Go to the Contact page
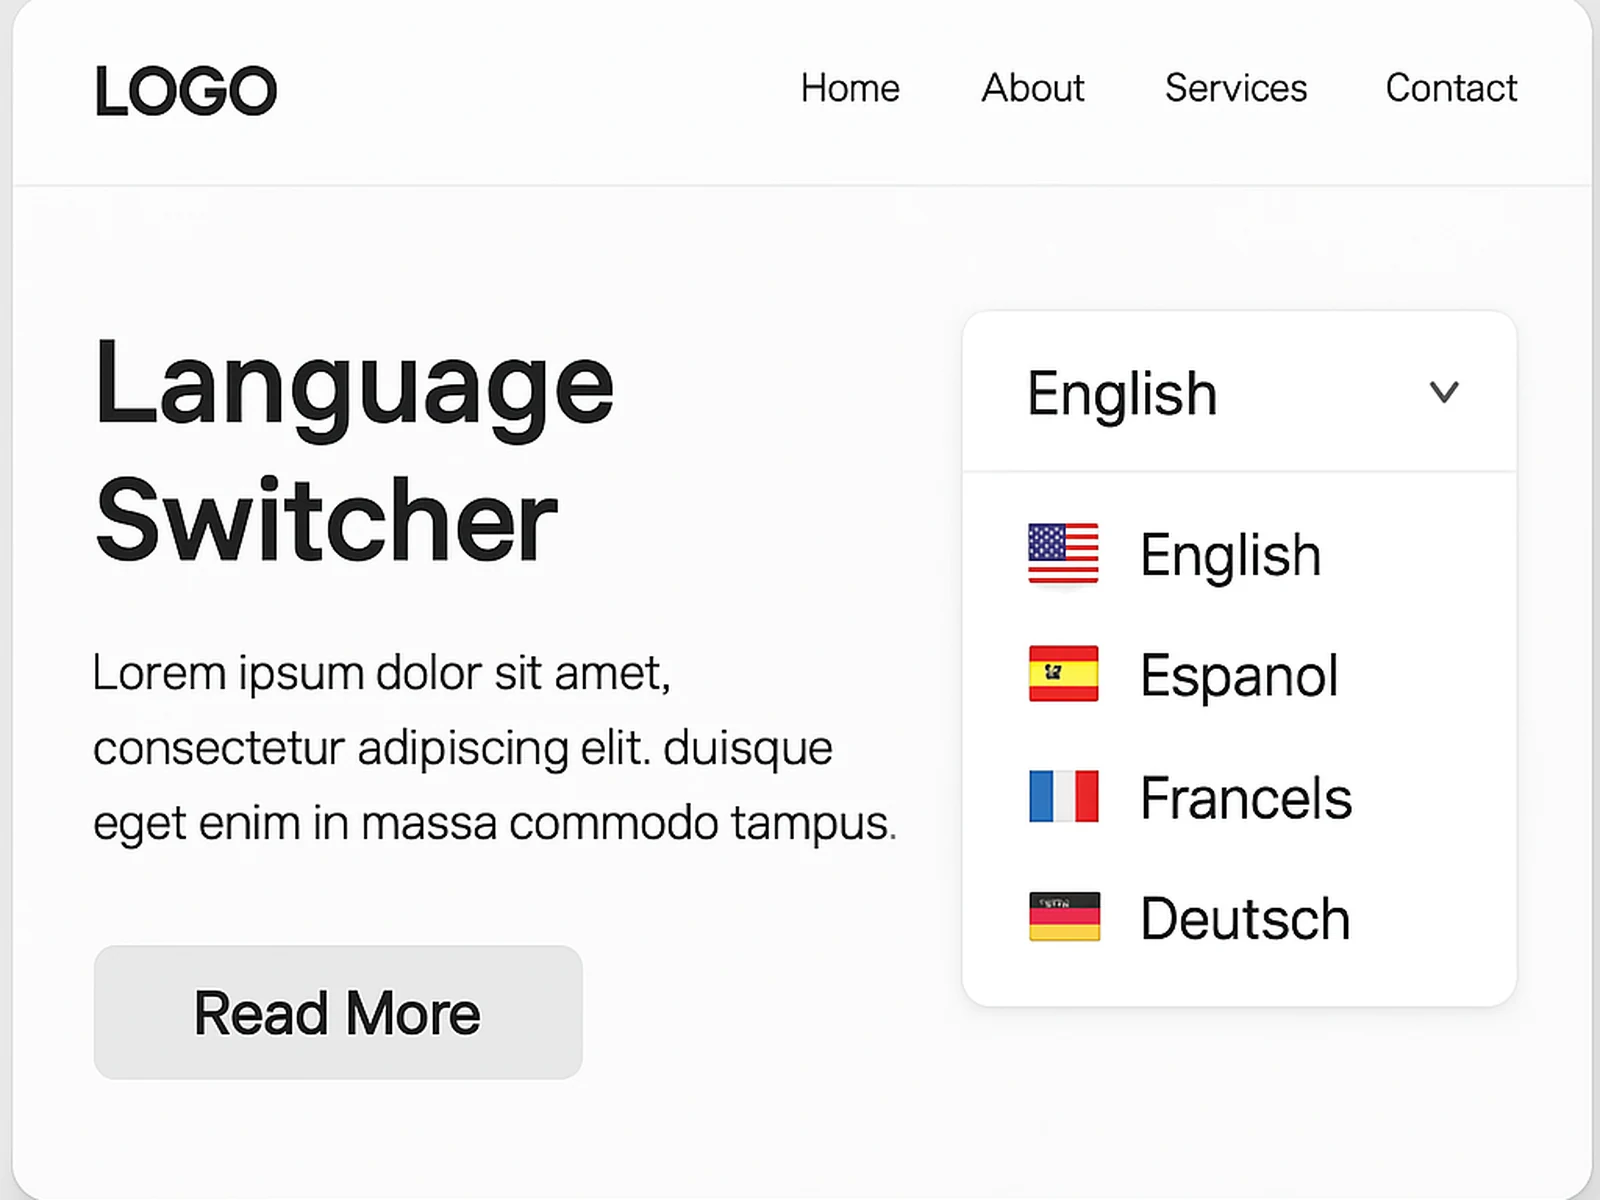Screen dimensions: 1600x1200 [1451, 88]
